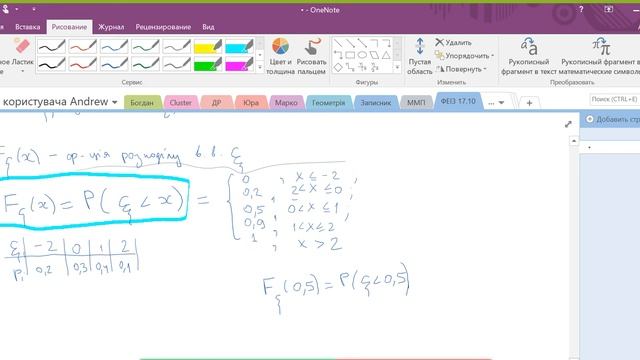Click the page scrollbar up arrow

(x=574, y=141)
